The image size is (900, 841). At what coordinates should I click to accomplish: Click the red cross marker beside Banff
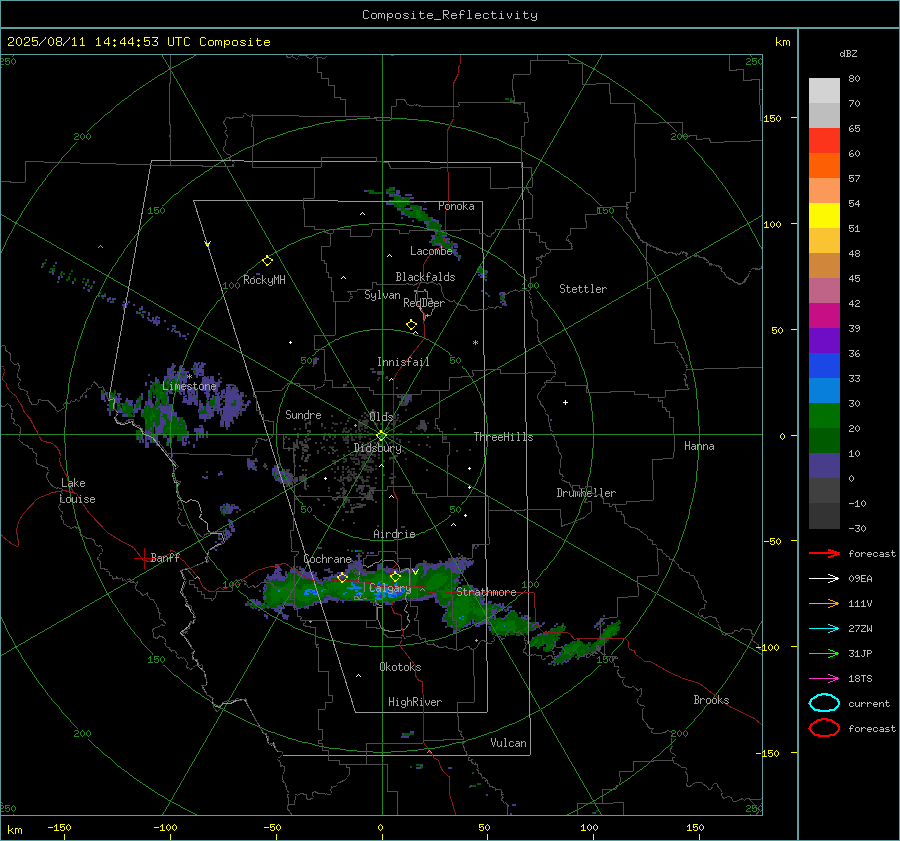(x=143, y=558)
